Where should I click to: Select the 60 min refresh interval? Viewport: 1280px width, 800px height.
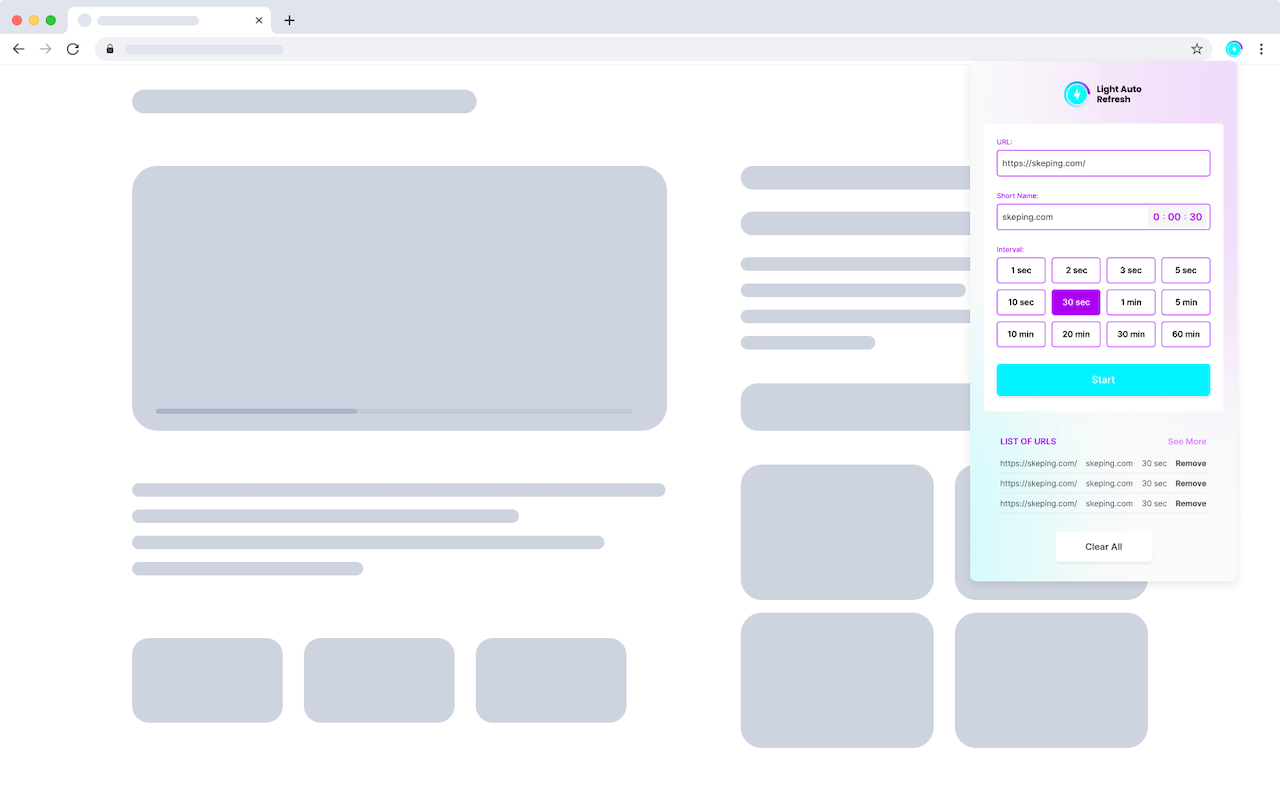pyautogui.click(x=1185, y=334)
